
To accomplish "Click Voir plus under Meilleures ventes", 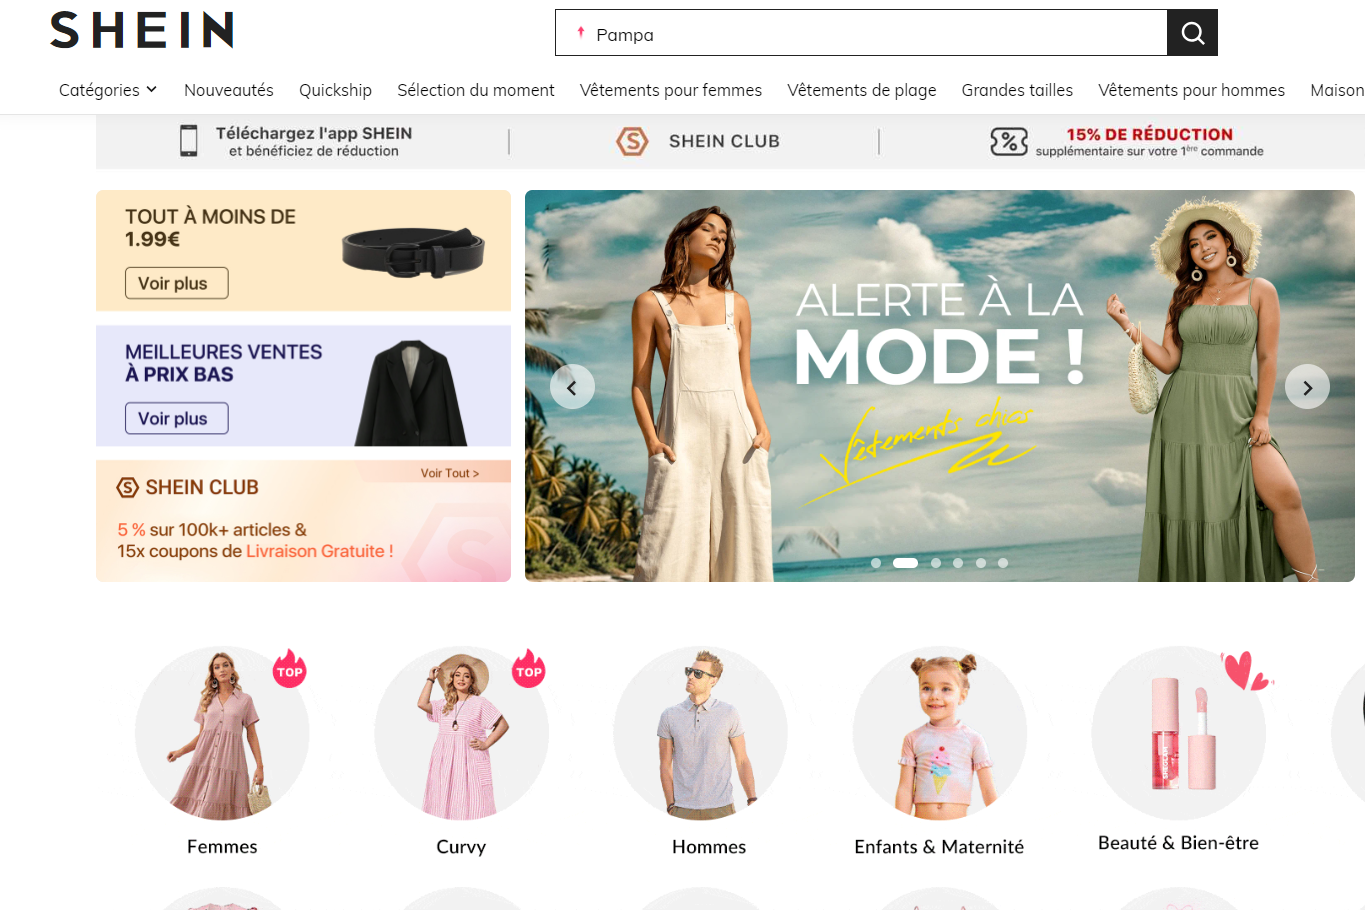I will click(x=177, y=418).
